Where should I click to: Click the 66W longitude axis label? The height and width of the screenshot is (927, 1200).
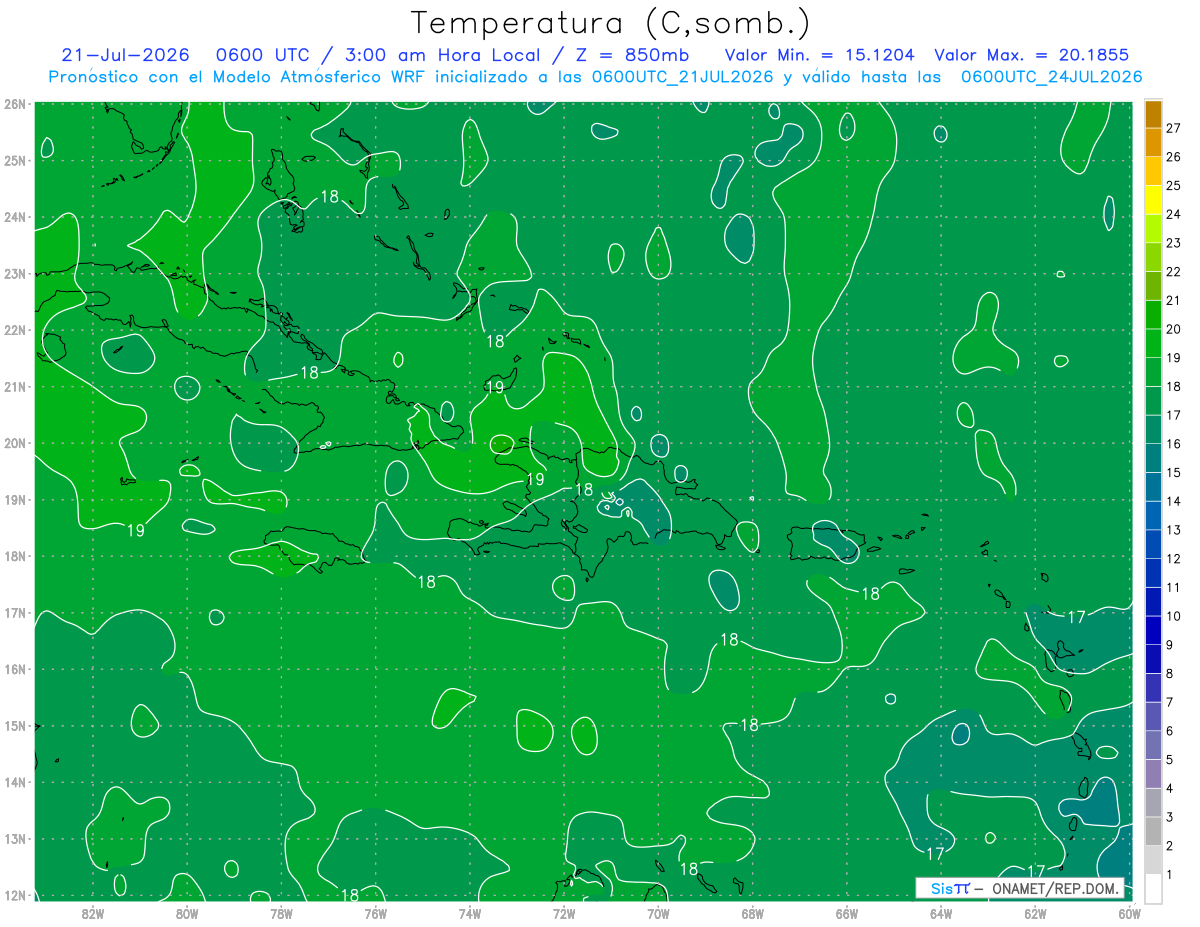tap(847, 913)
